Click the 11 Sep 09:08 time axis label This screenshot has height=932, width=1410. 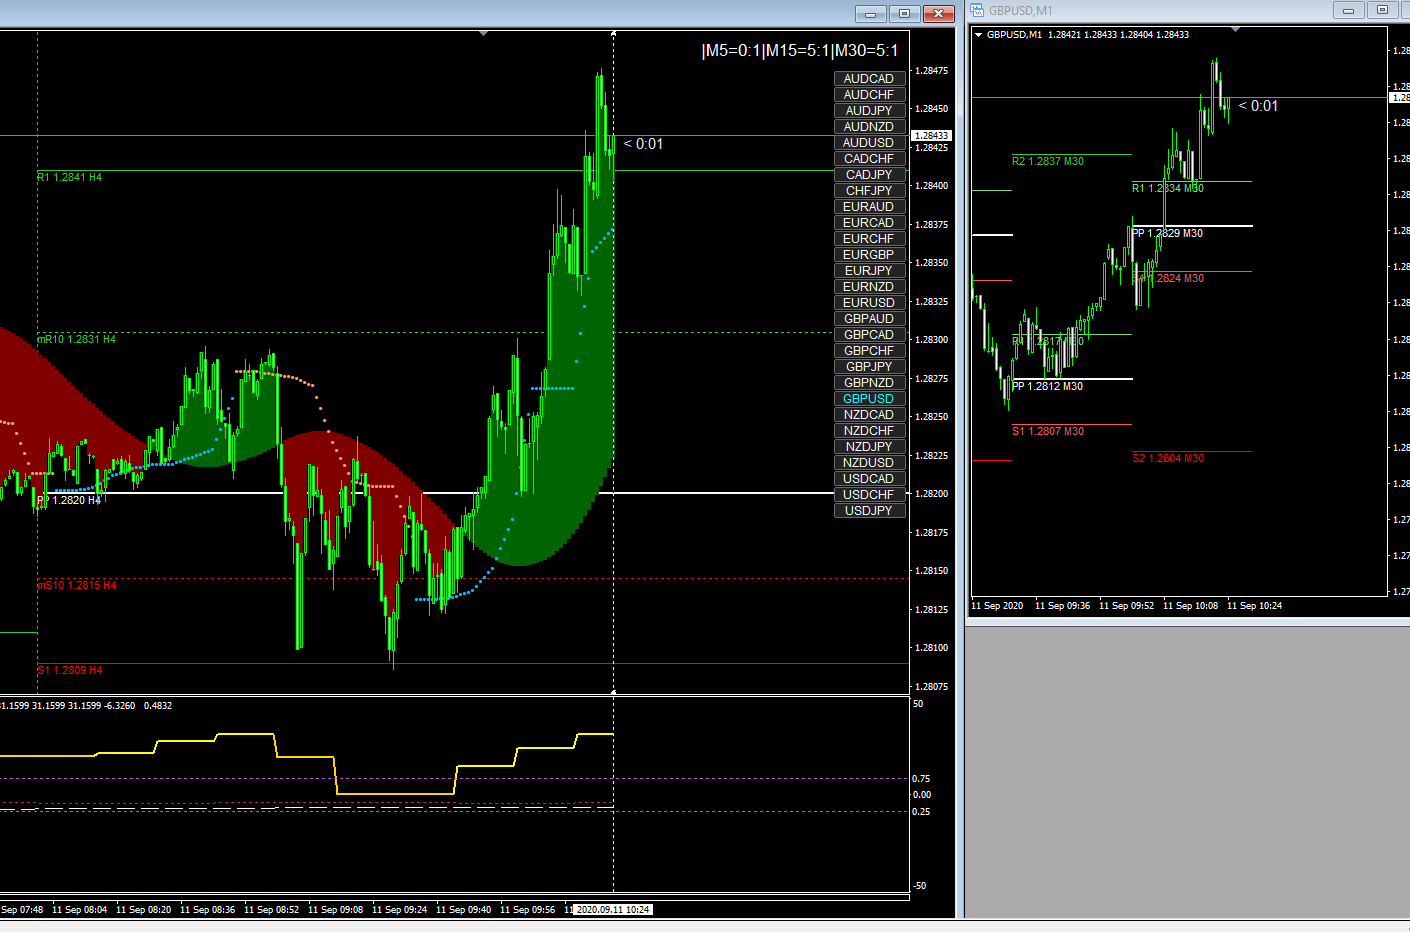click(336, 910)
